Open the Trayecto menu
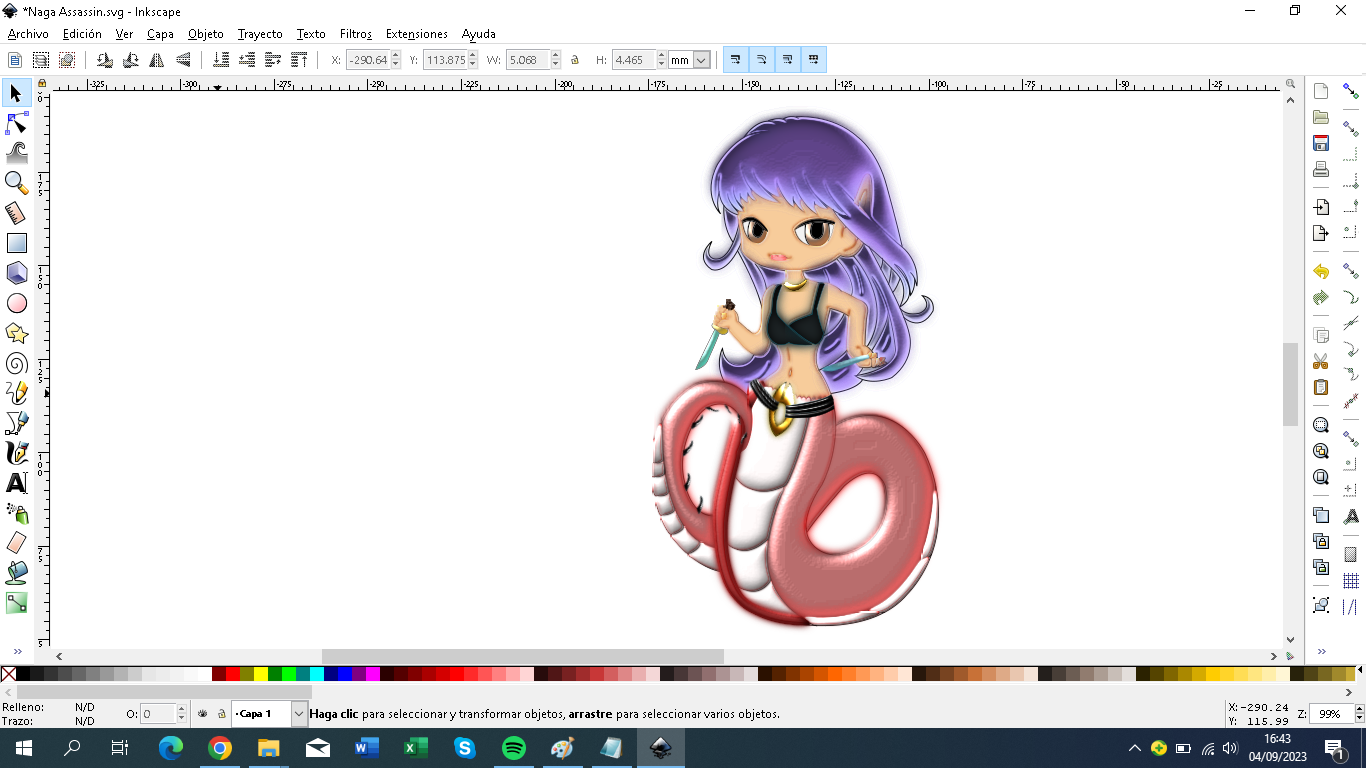The width and height of the screenshot is (1366, 768). pyautogui.click(x=260, y=34)
